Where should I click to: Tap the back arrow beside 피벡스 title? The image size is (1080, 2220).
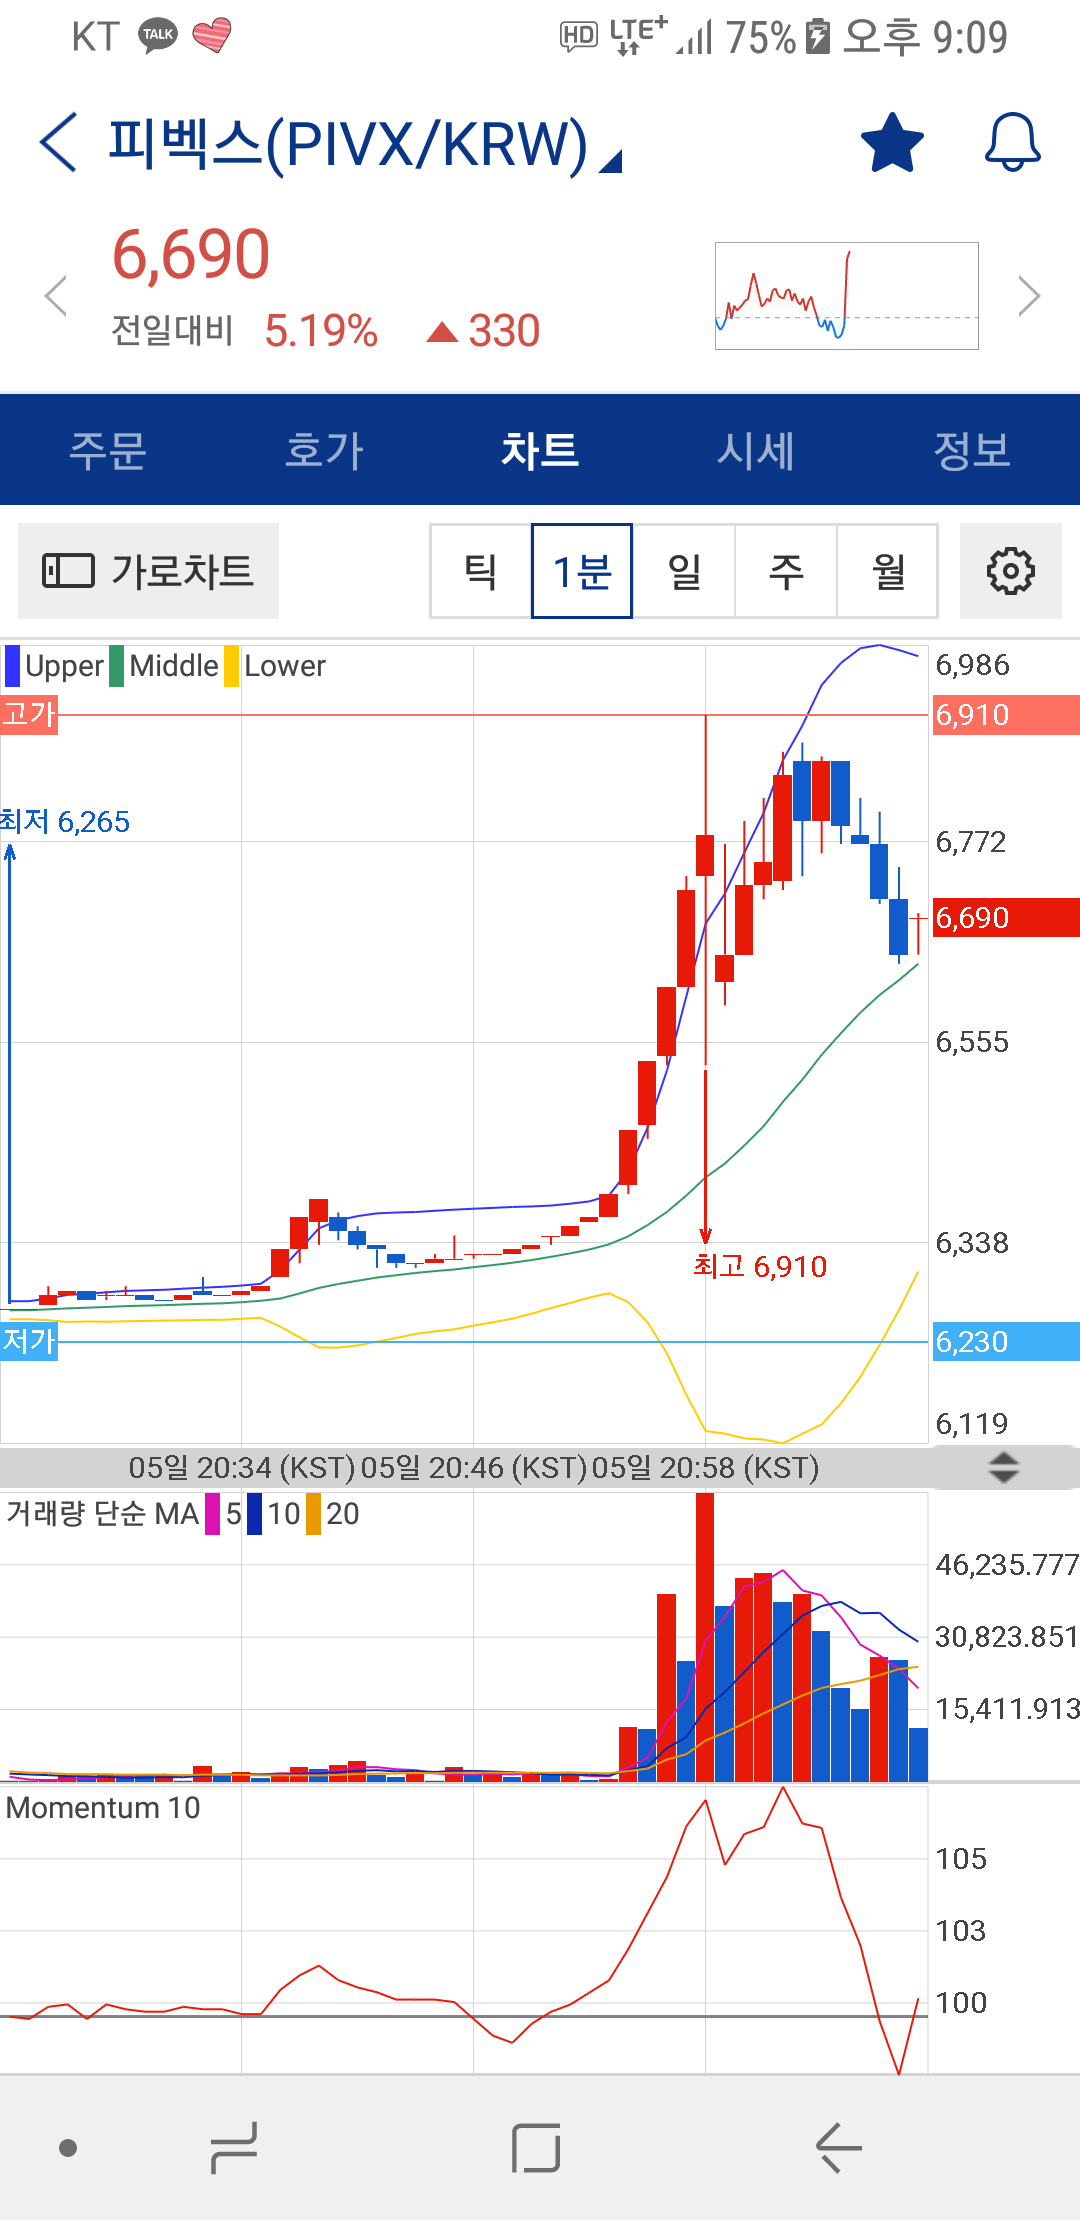point(58,142)
